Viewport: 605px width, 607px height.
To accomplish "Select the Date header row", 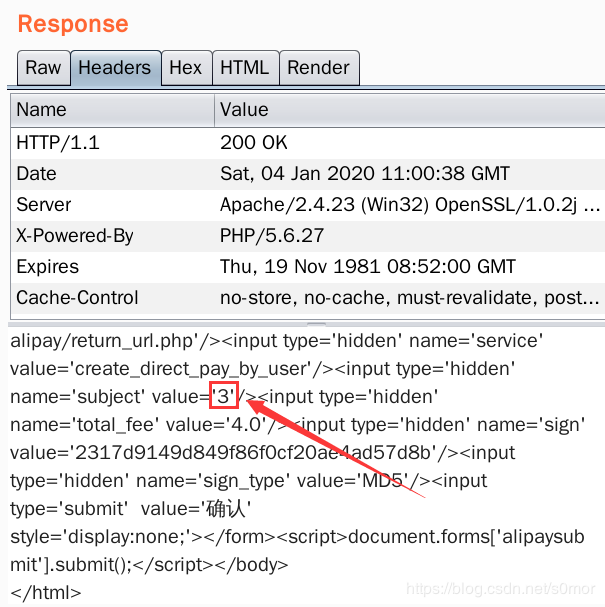I will pos(308,174).
